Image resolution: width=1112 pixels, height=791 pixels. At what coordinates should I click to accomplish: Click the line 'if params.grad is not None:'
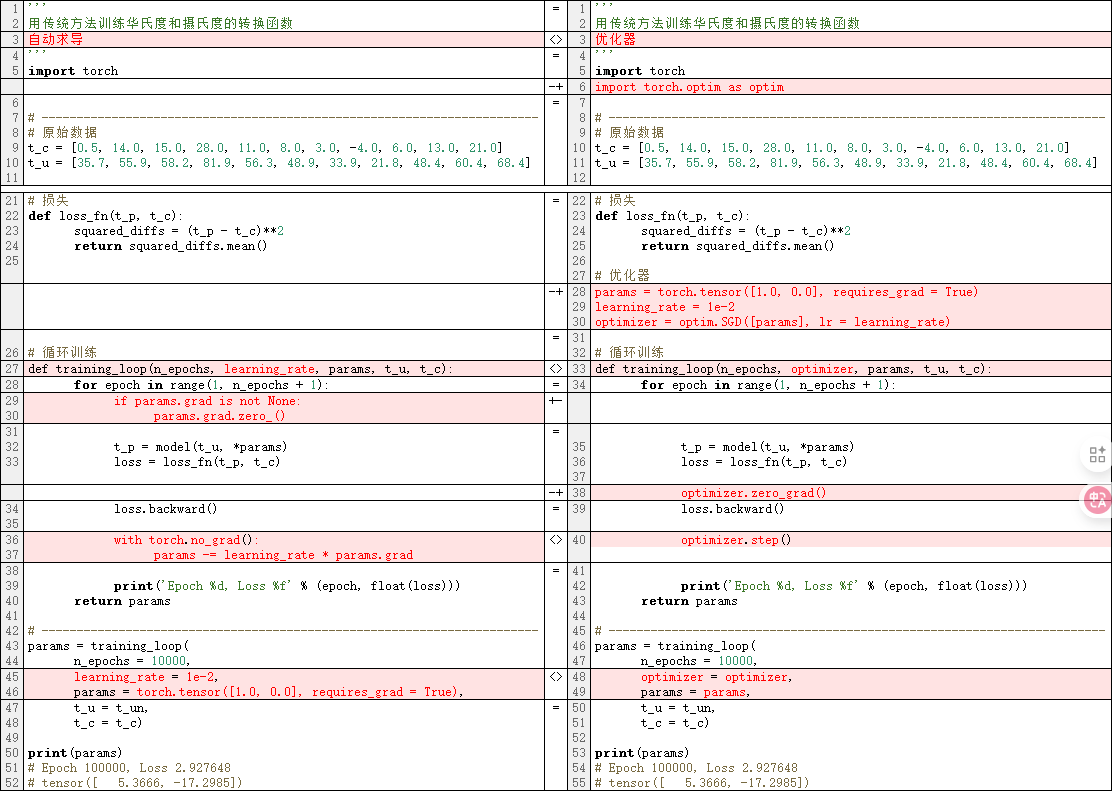pyautogui.click(x=207, y=402)
